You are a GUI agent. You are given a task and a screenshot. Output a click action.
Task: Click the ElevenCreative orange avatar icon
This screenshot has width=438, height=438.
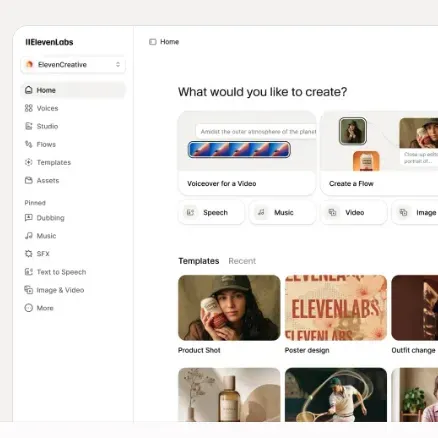point(29,64)
